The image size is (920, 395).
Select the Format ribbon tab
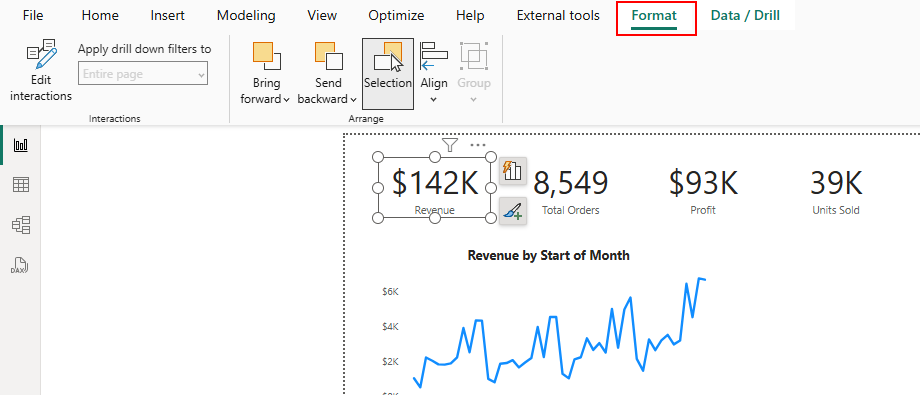(654, 16)
